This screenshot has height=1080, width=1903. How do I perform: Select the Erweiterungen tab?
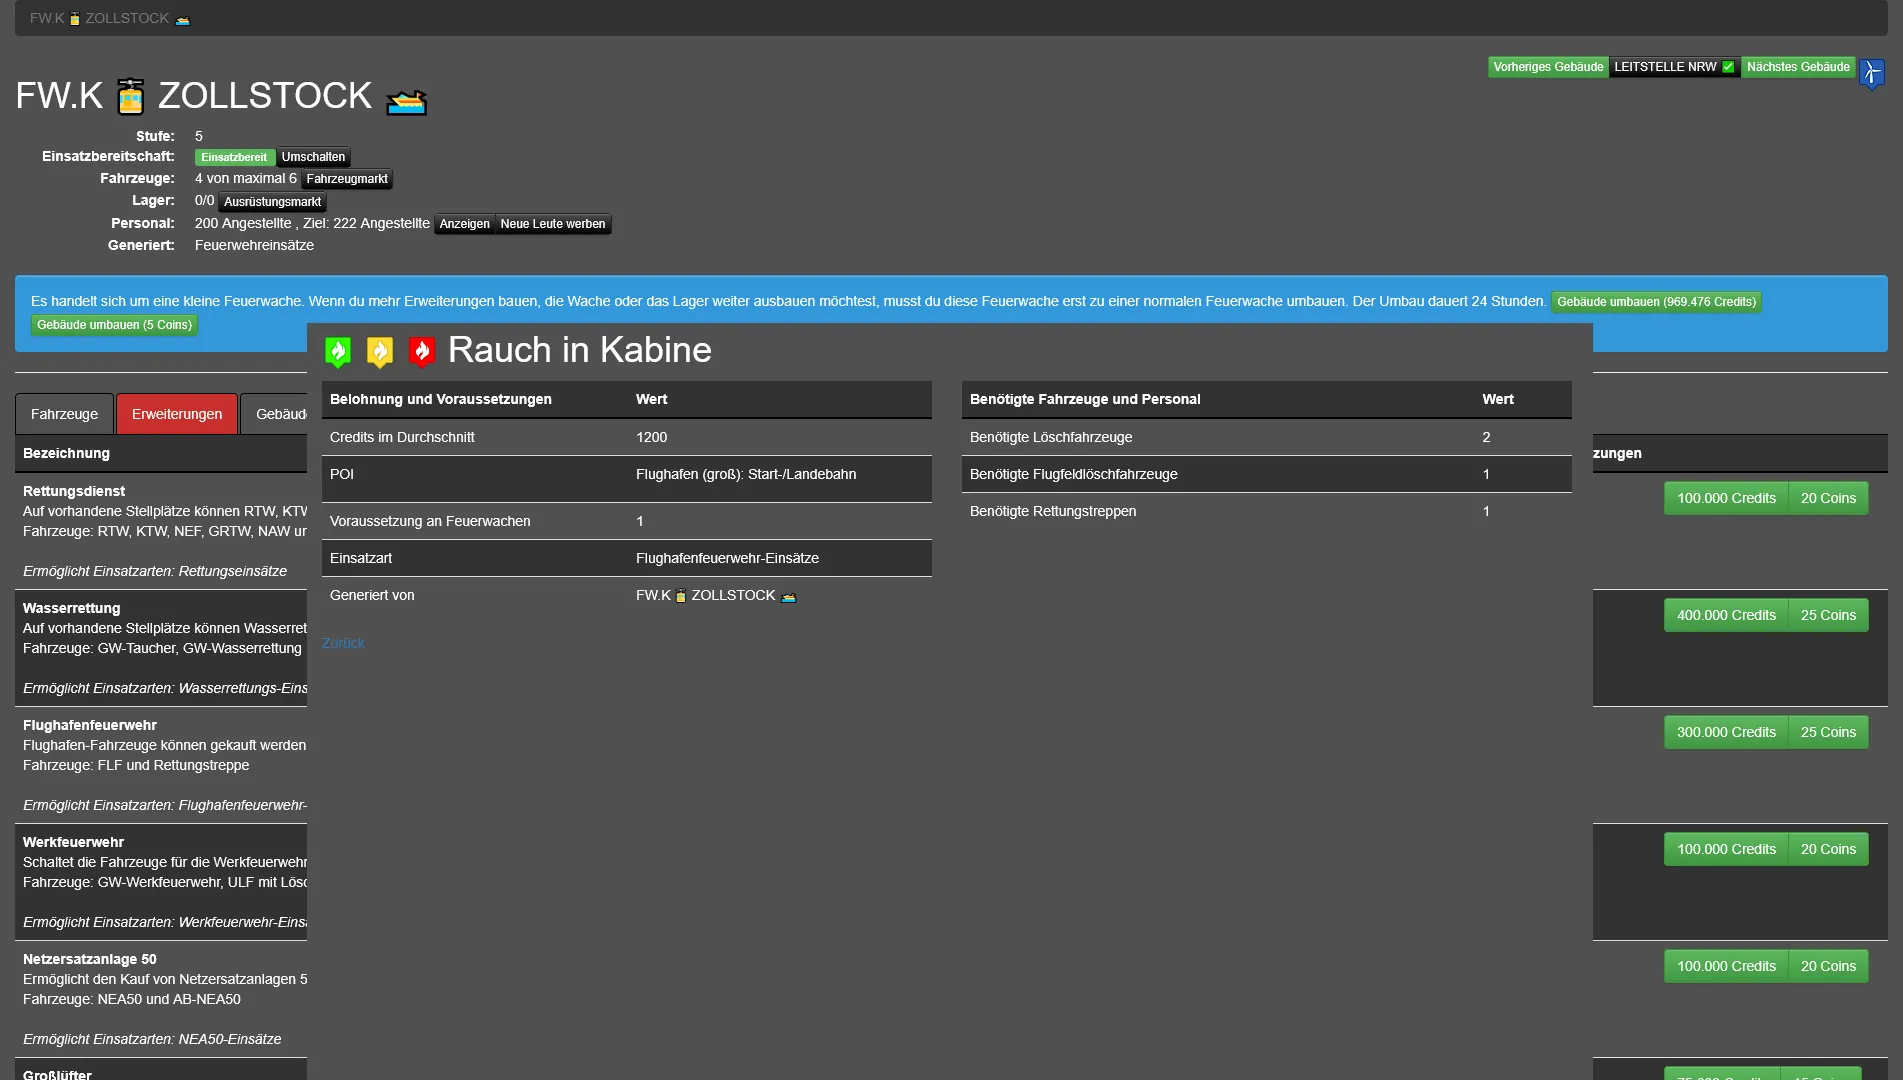[177, 414]
